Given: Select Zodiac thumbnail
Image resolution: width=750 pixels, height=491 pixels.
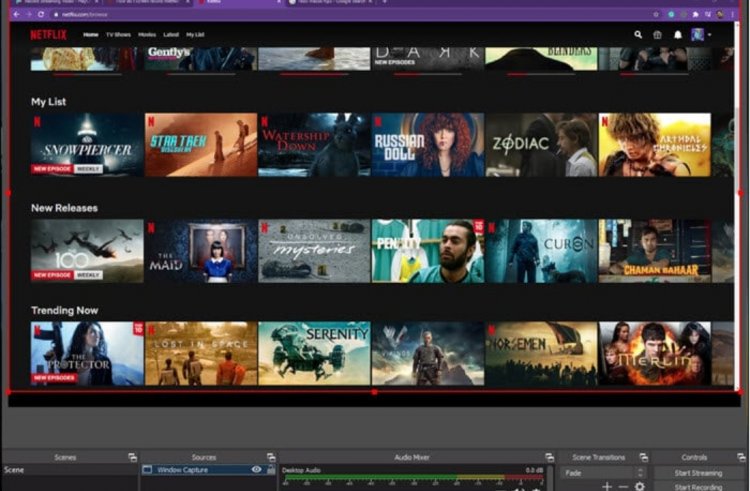Looking at the screenshot, I should point(541,144).
